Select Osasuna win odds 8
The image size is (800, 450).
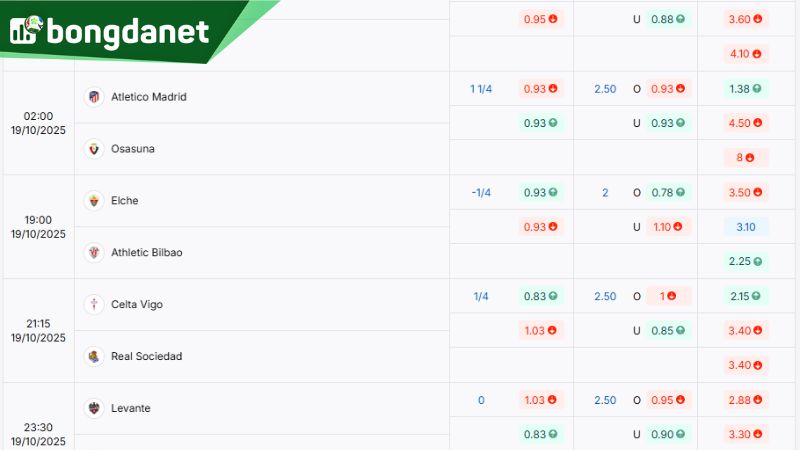(x=746, y=157)
